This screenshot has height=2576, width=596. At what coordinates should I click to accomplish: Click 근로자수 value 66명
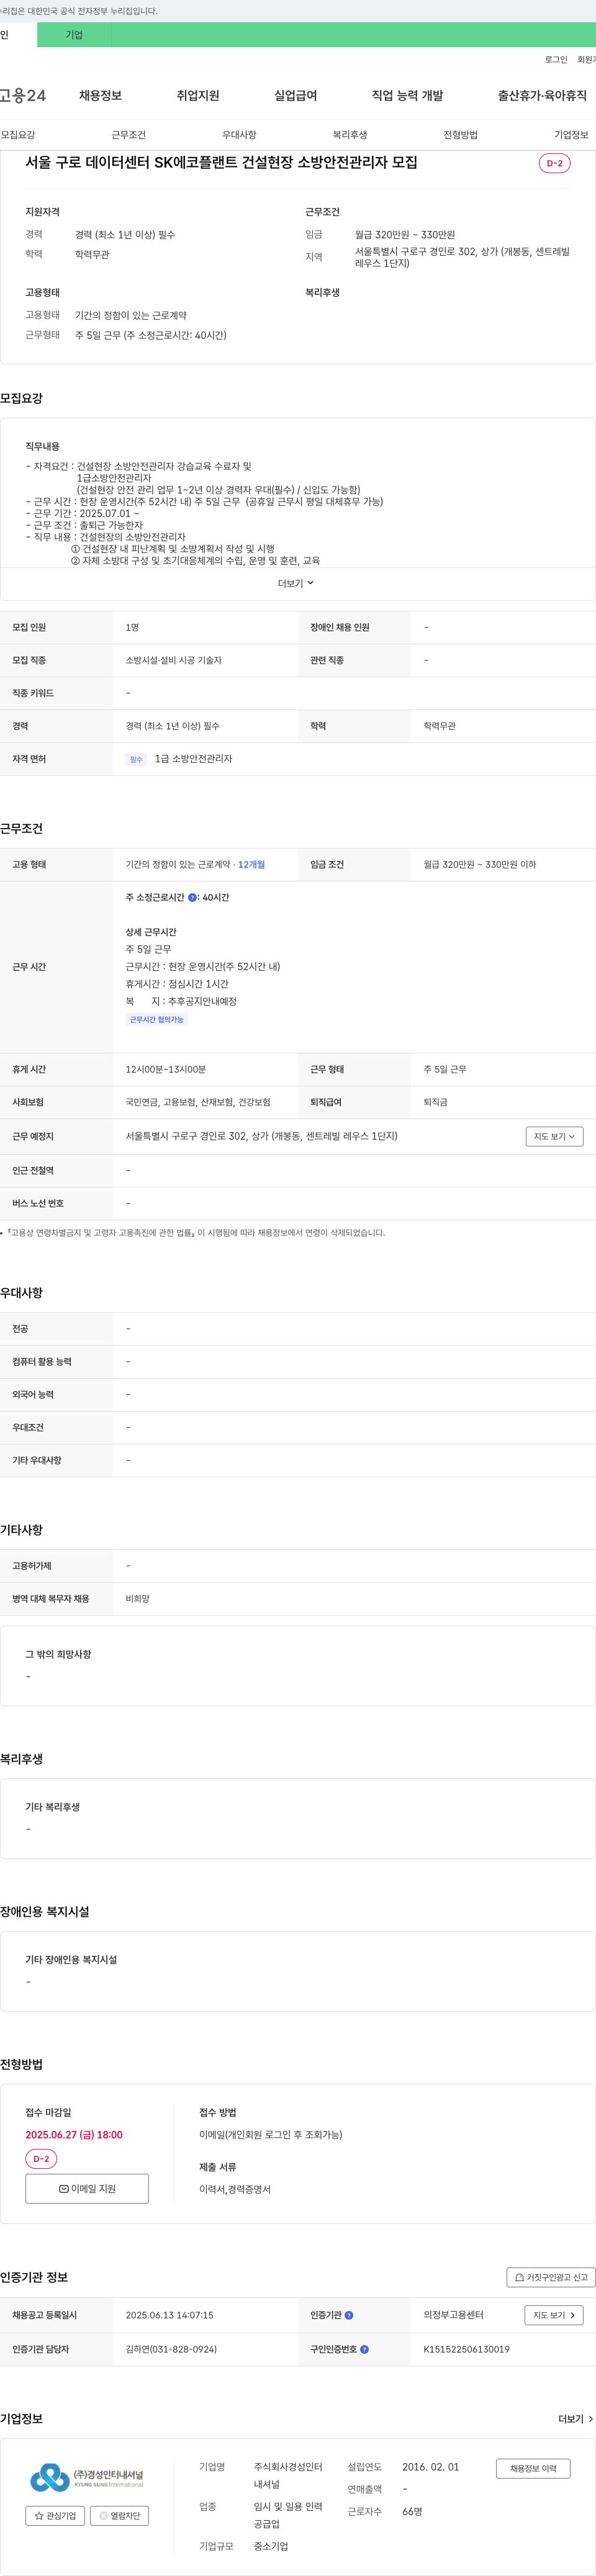click(412, 2511)
